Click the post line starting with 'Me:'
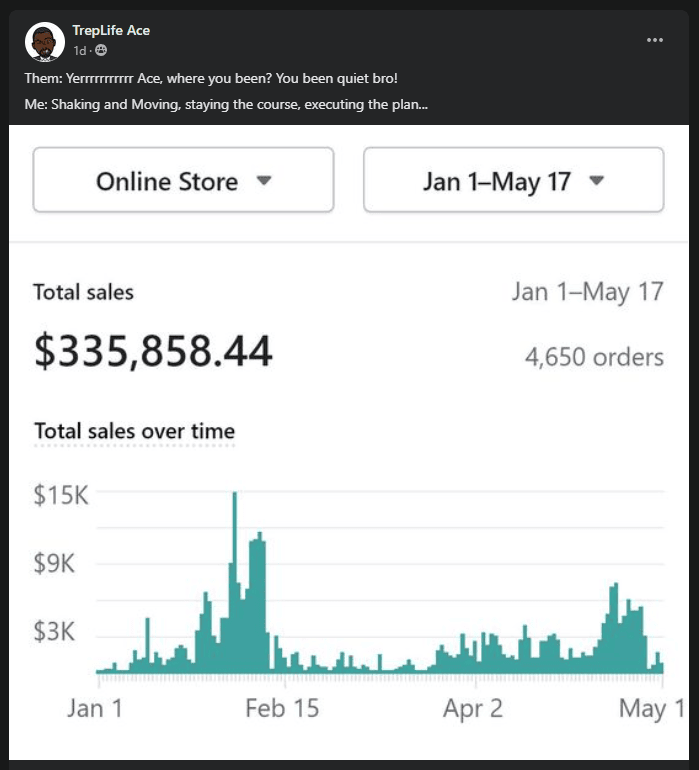 pos(225,105)
